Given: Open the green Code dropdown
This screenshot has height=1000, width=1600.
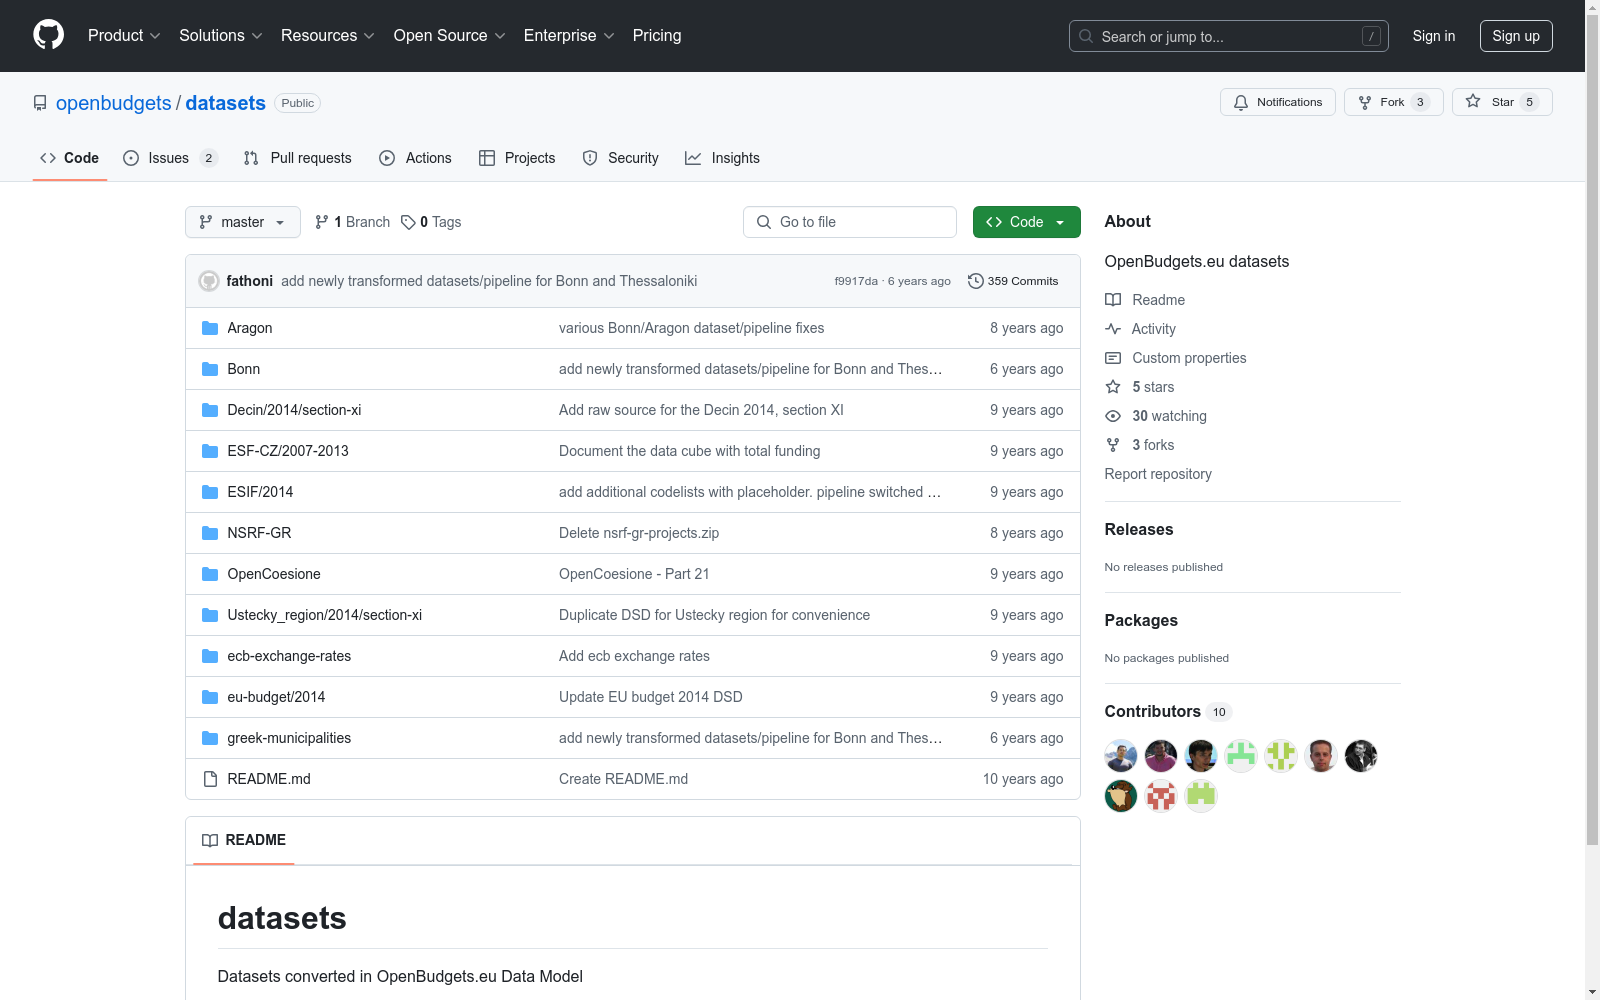Looking at the screenshot, I should (1026, 222).
